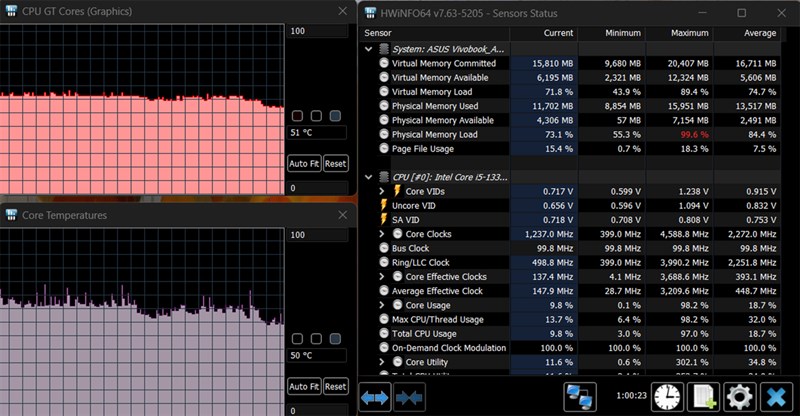Tick the first checkbox in CPU GT Cores graph

(x=297, y=116)
